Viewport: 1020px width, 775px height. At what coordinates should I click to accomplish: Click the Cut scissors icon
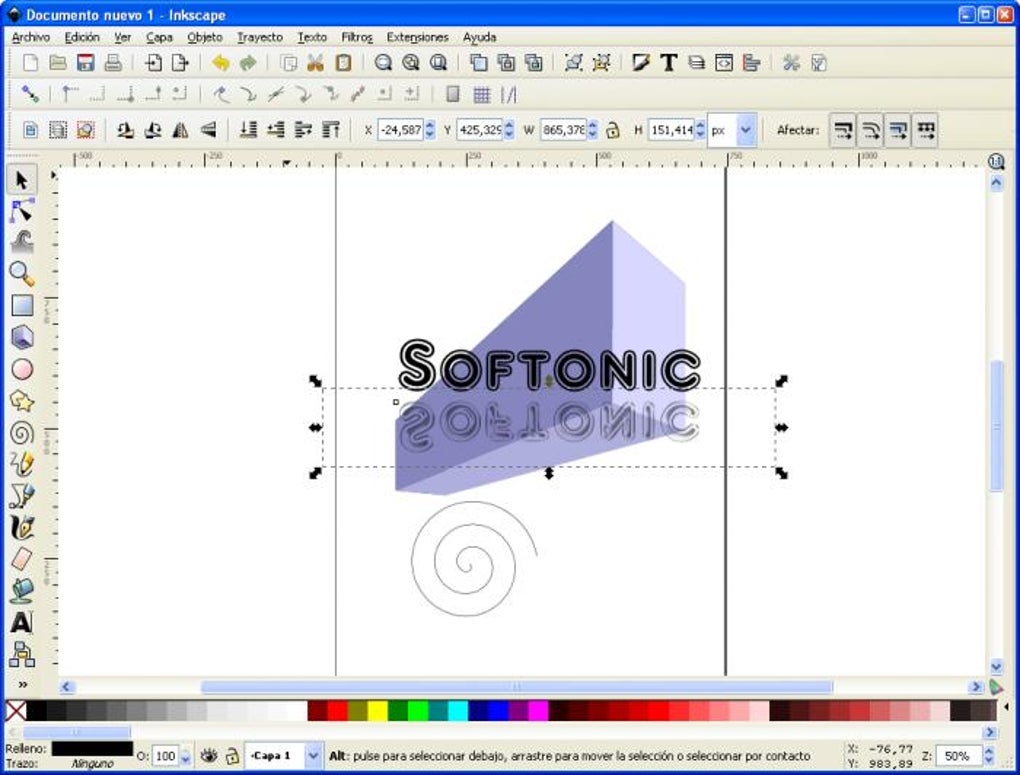point(315,62)
